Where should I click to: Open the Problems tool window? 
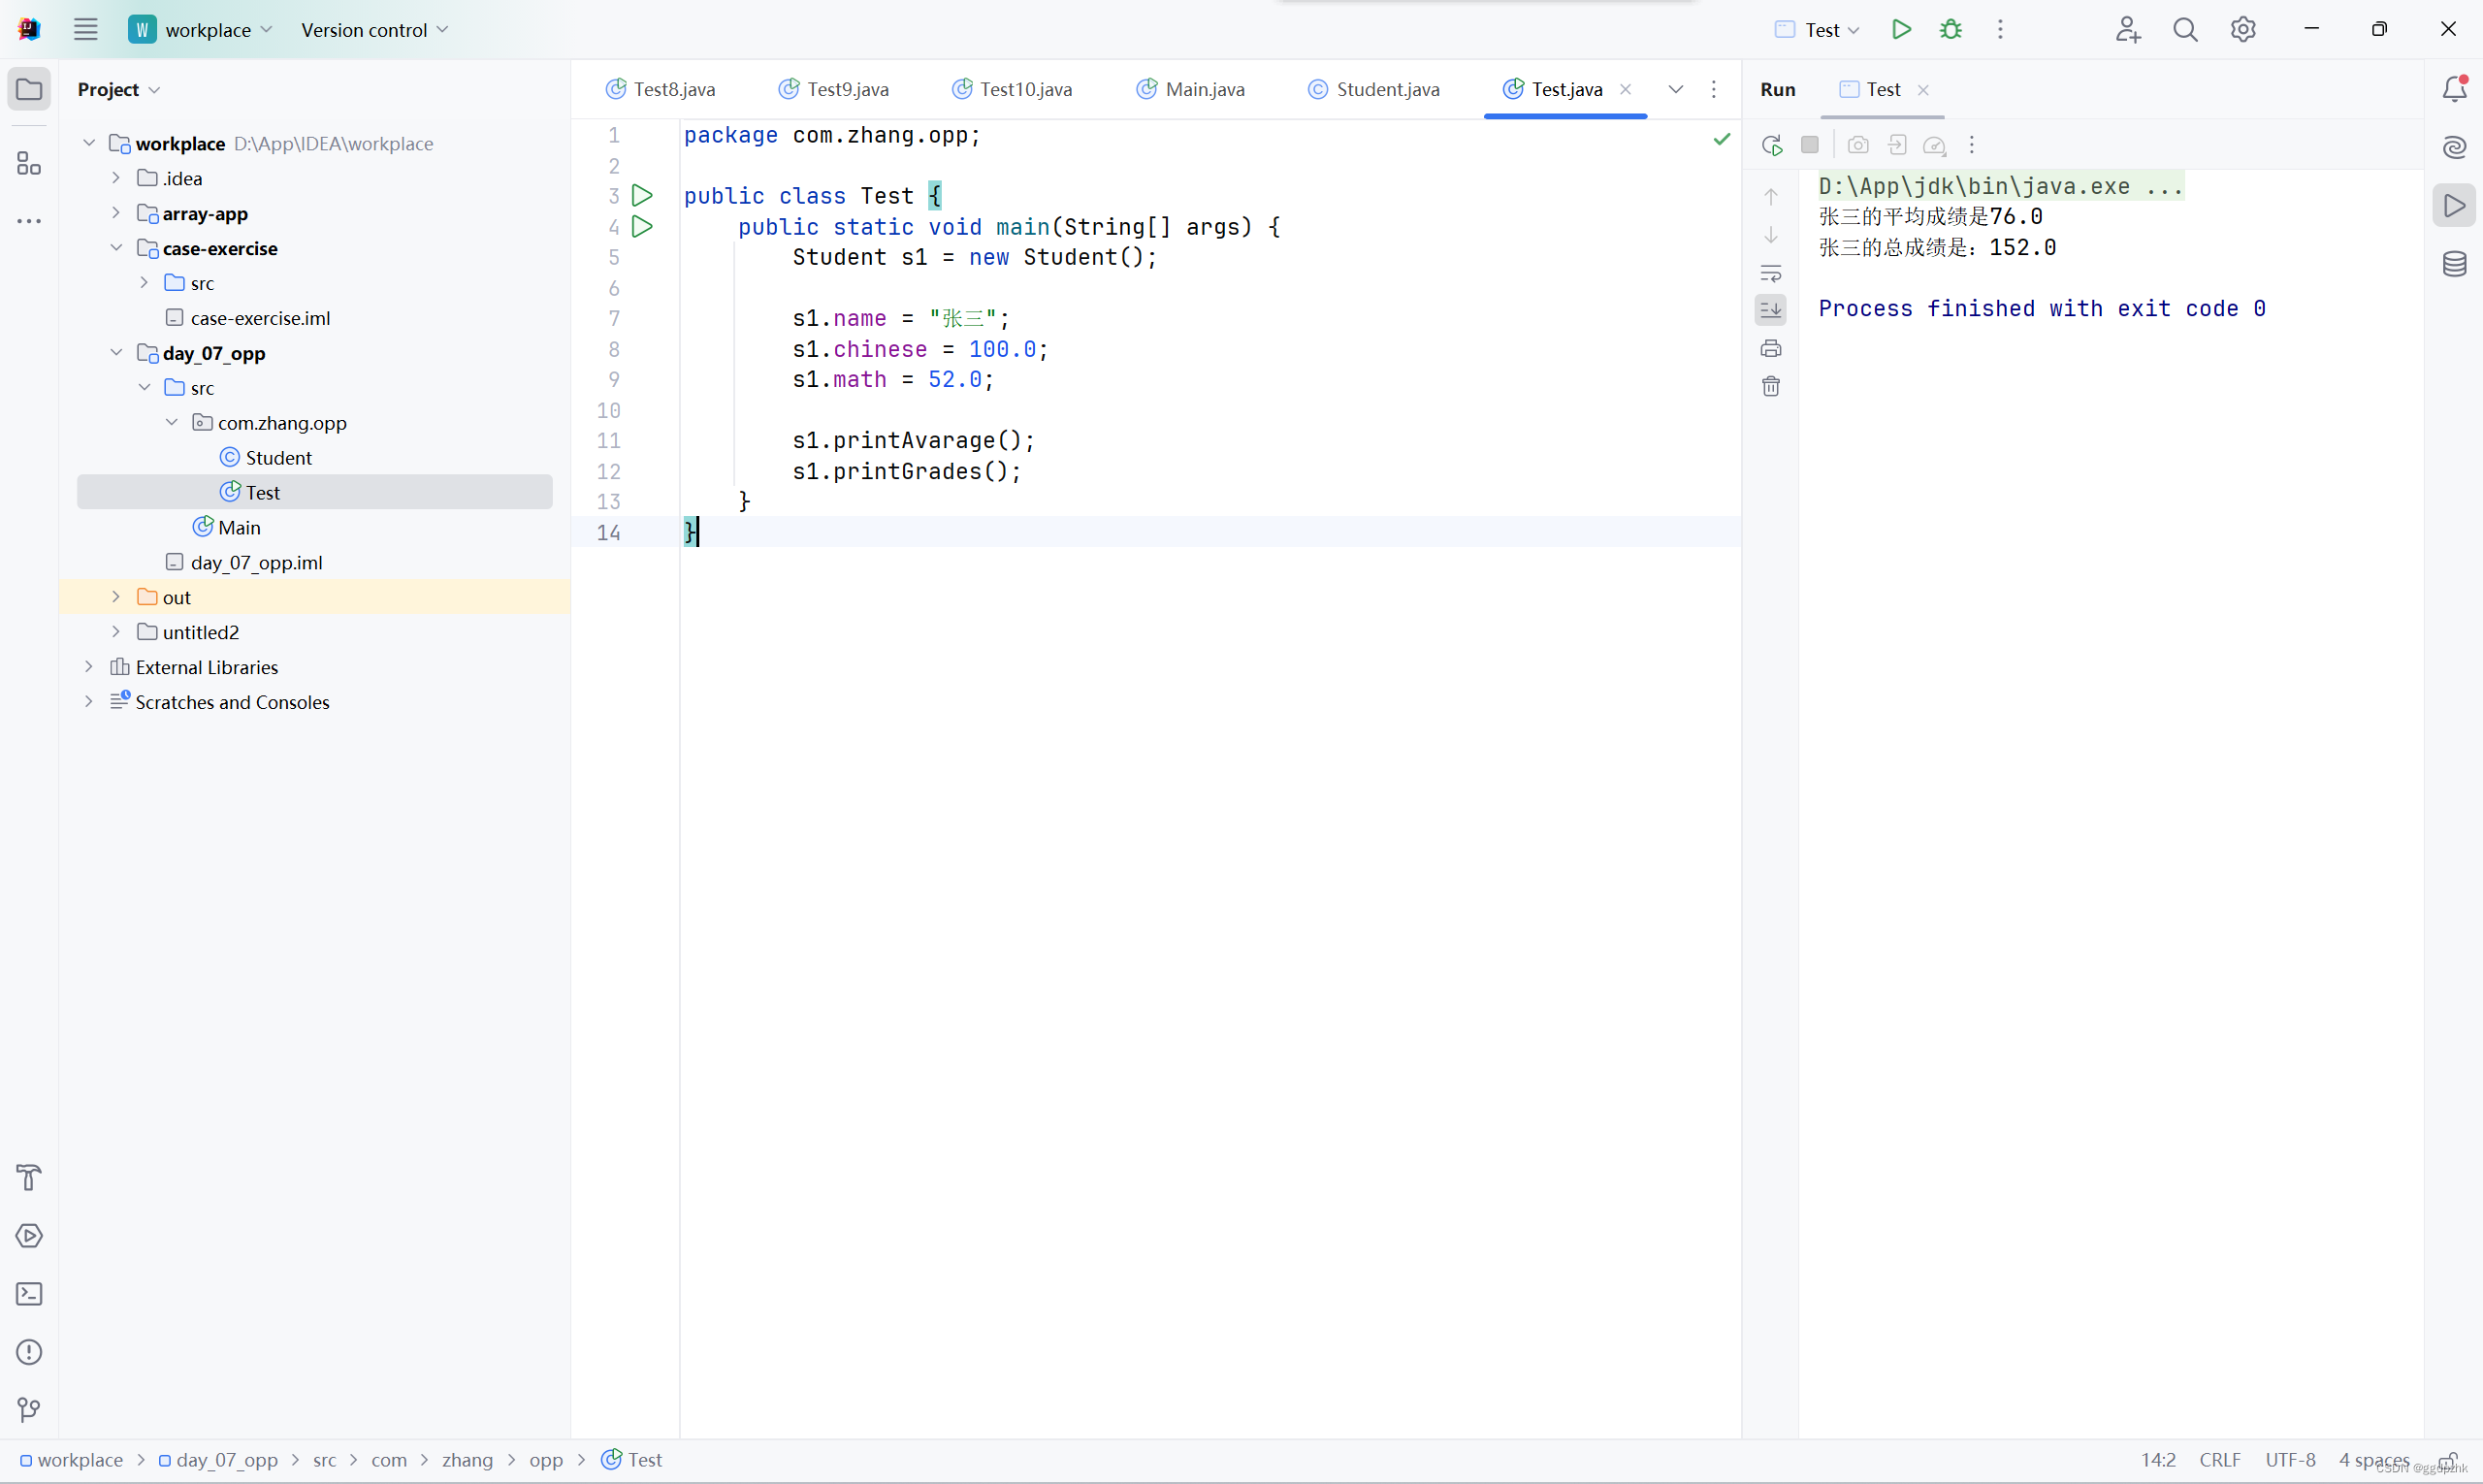29,1351
